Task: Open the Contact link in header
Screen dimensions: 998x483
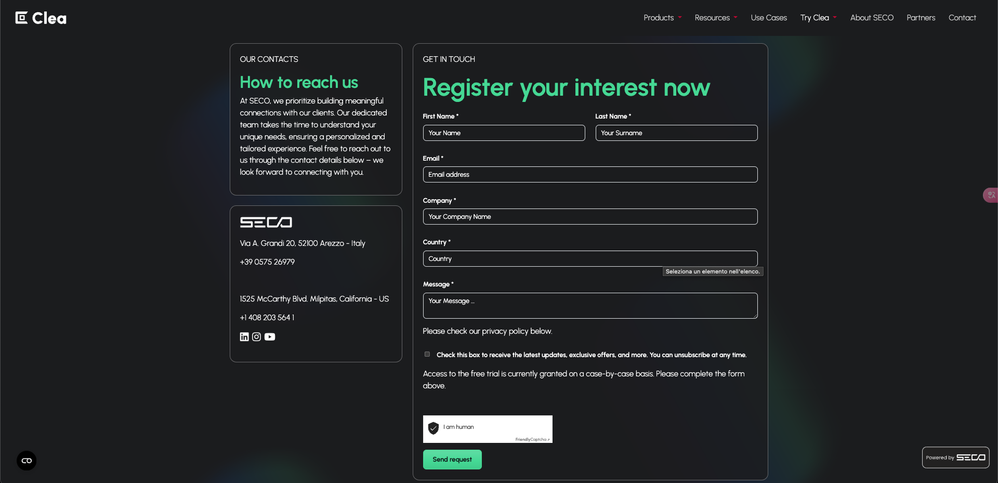Action: (962, 18)
